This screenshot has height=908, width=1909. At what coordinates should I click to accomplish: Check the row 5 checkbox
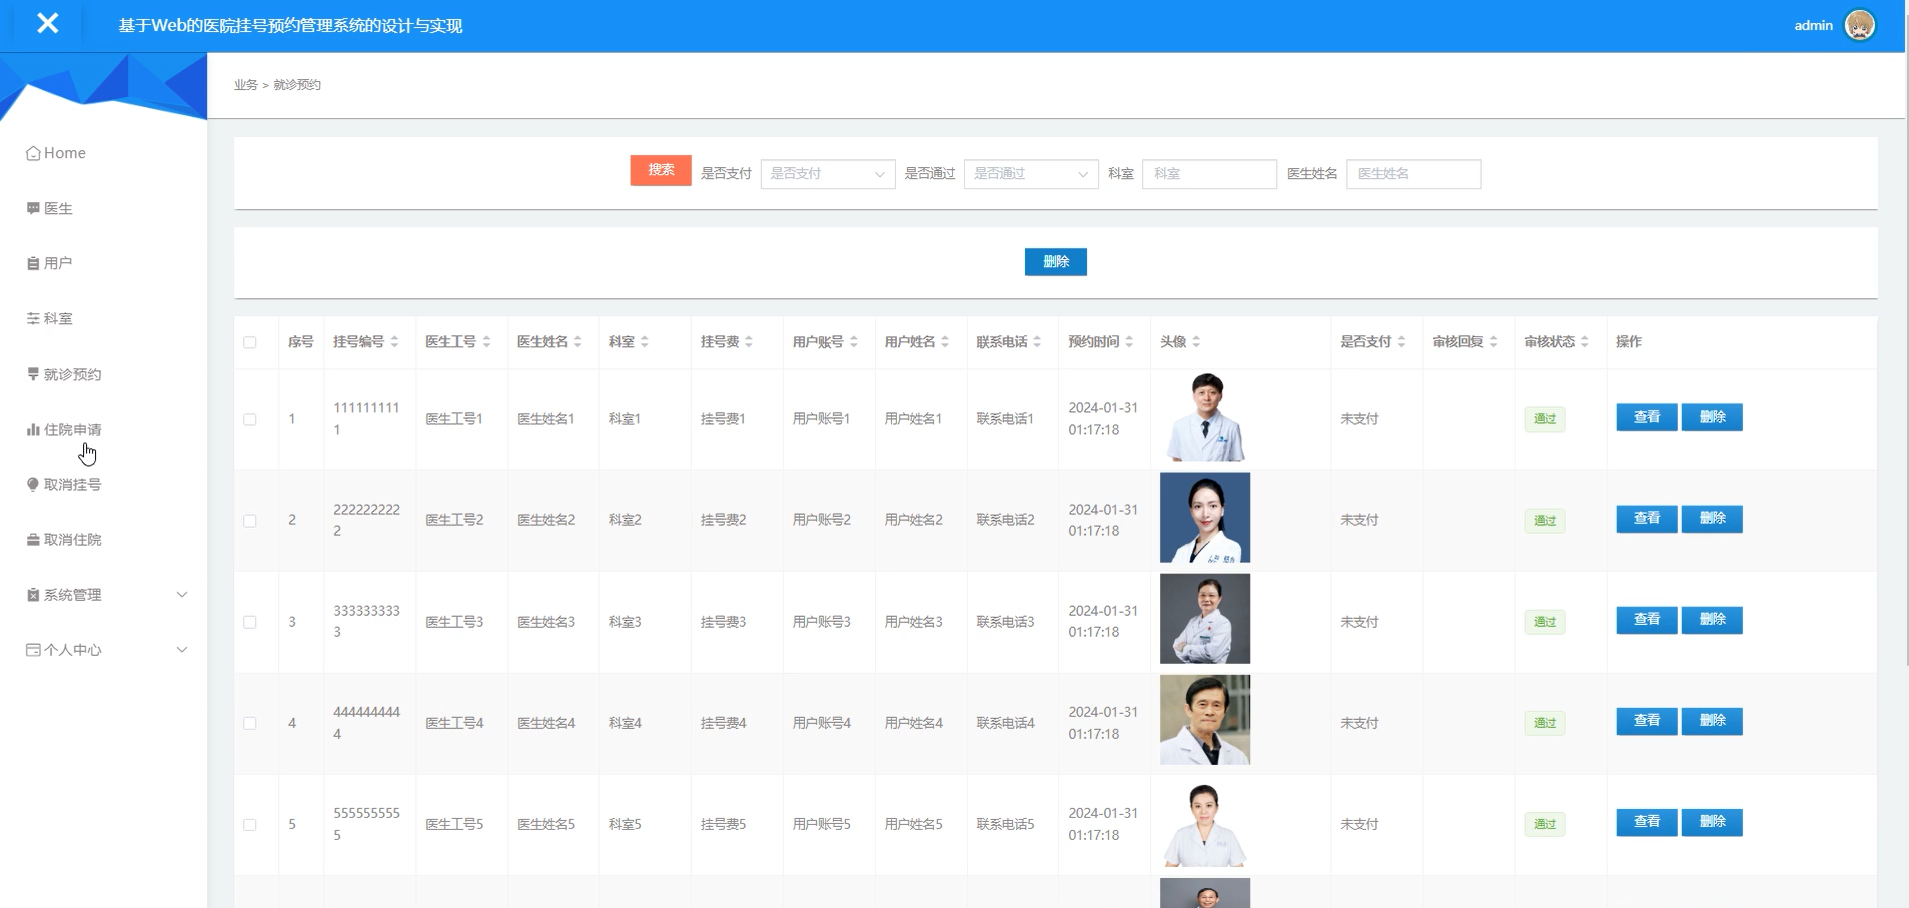(x=250, y=825)
